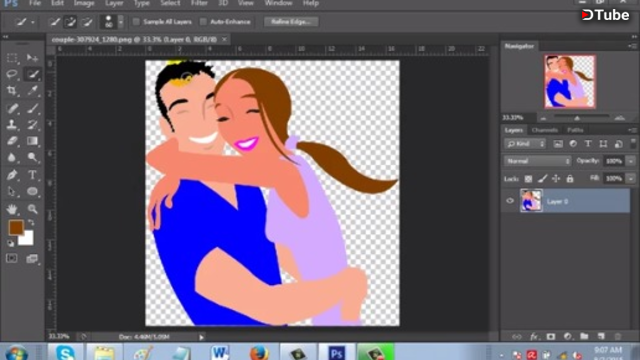Choose Subtract from selection mode
The height and width of the screenshot is (360, 640).
pos(87,22)
